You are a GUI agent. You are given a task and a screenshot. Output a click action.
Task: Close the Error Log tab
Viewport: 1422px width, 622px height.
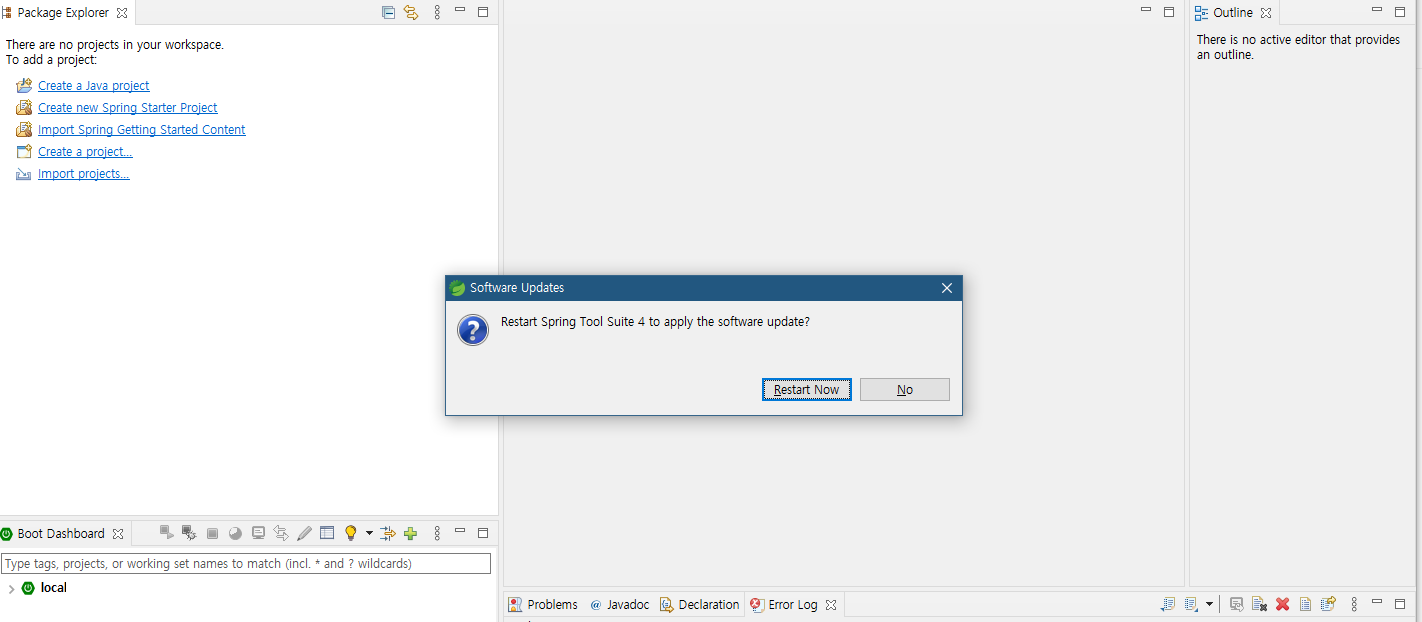(x=831, y=605)
